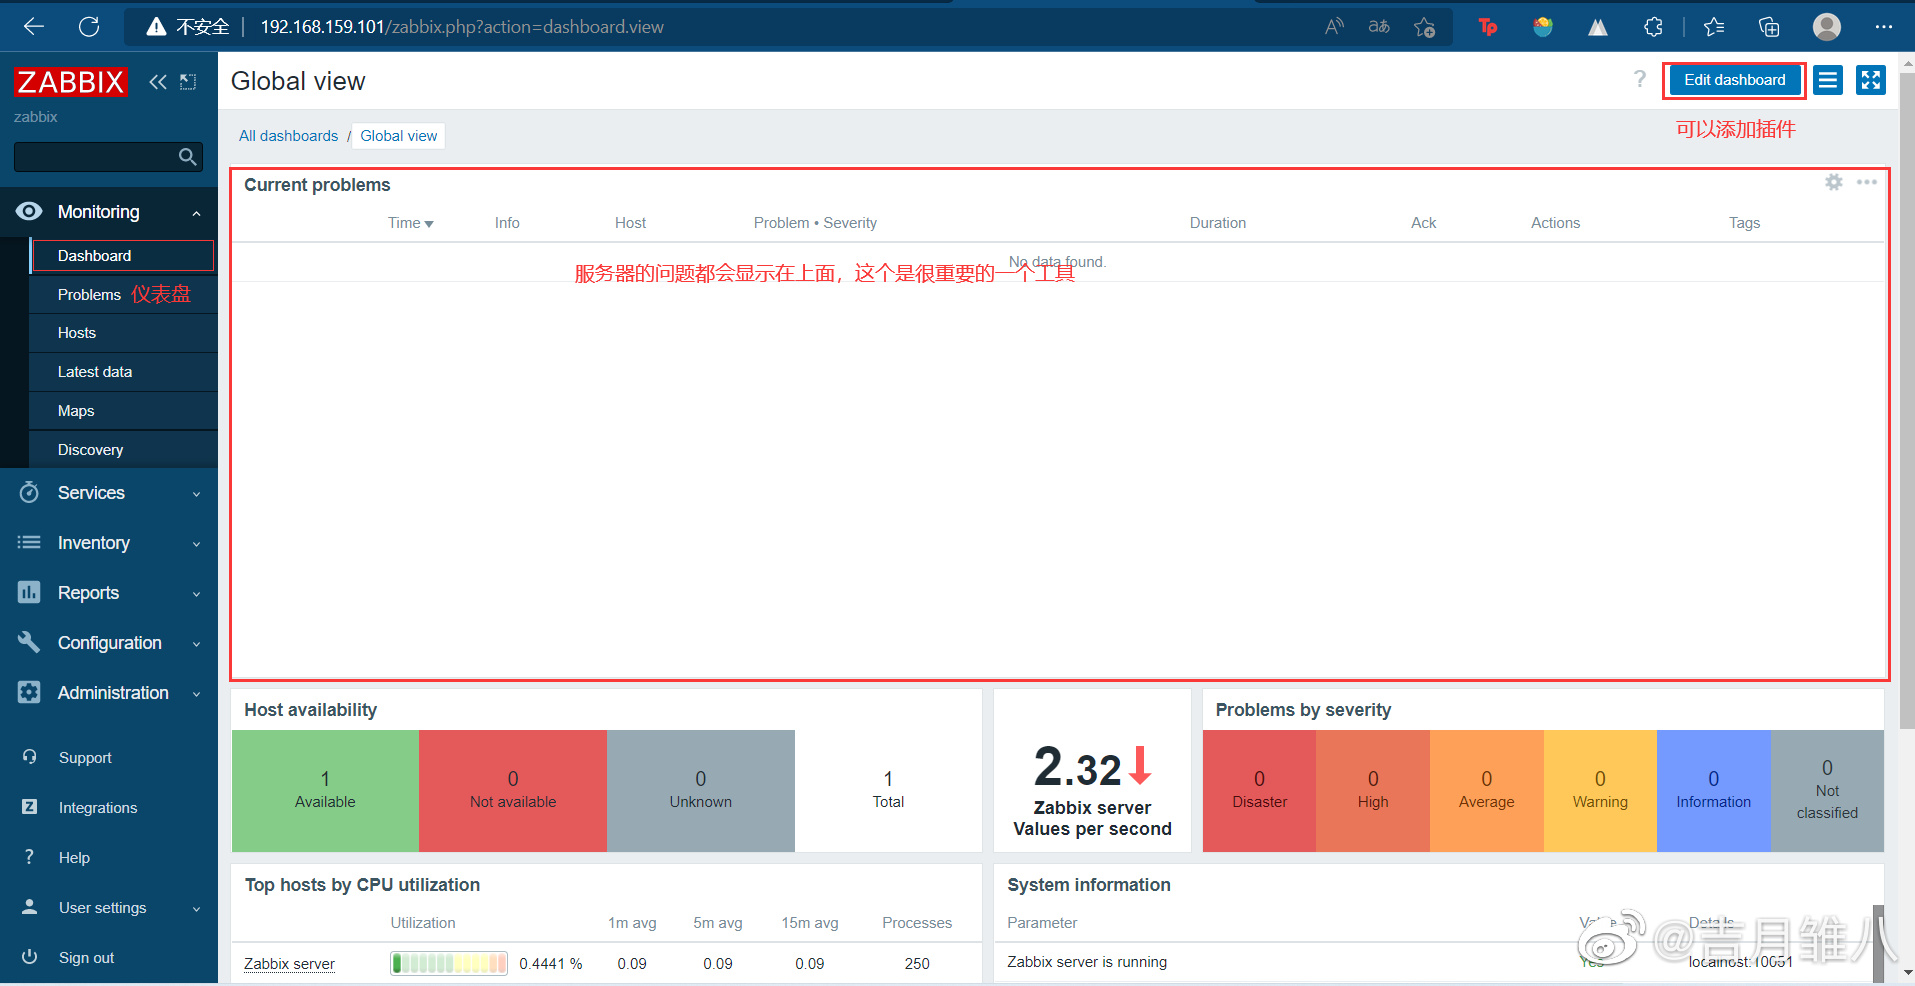Click the Not classified severity tile
This screenshot has height=986, width=1915.
point(1827,791)
